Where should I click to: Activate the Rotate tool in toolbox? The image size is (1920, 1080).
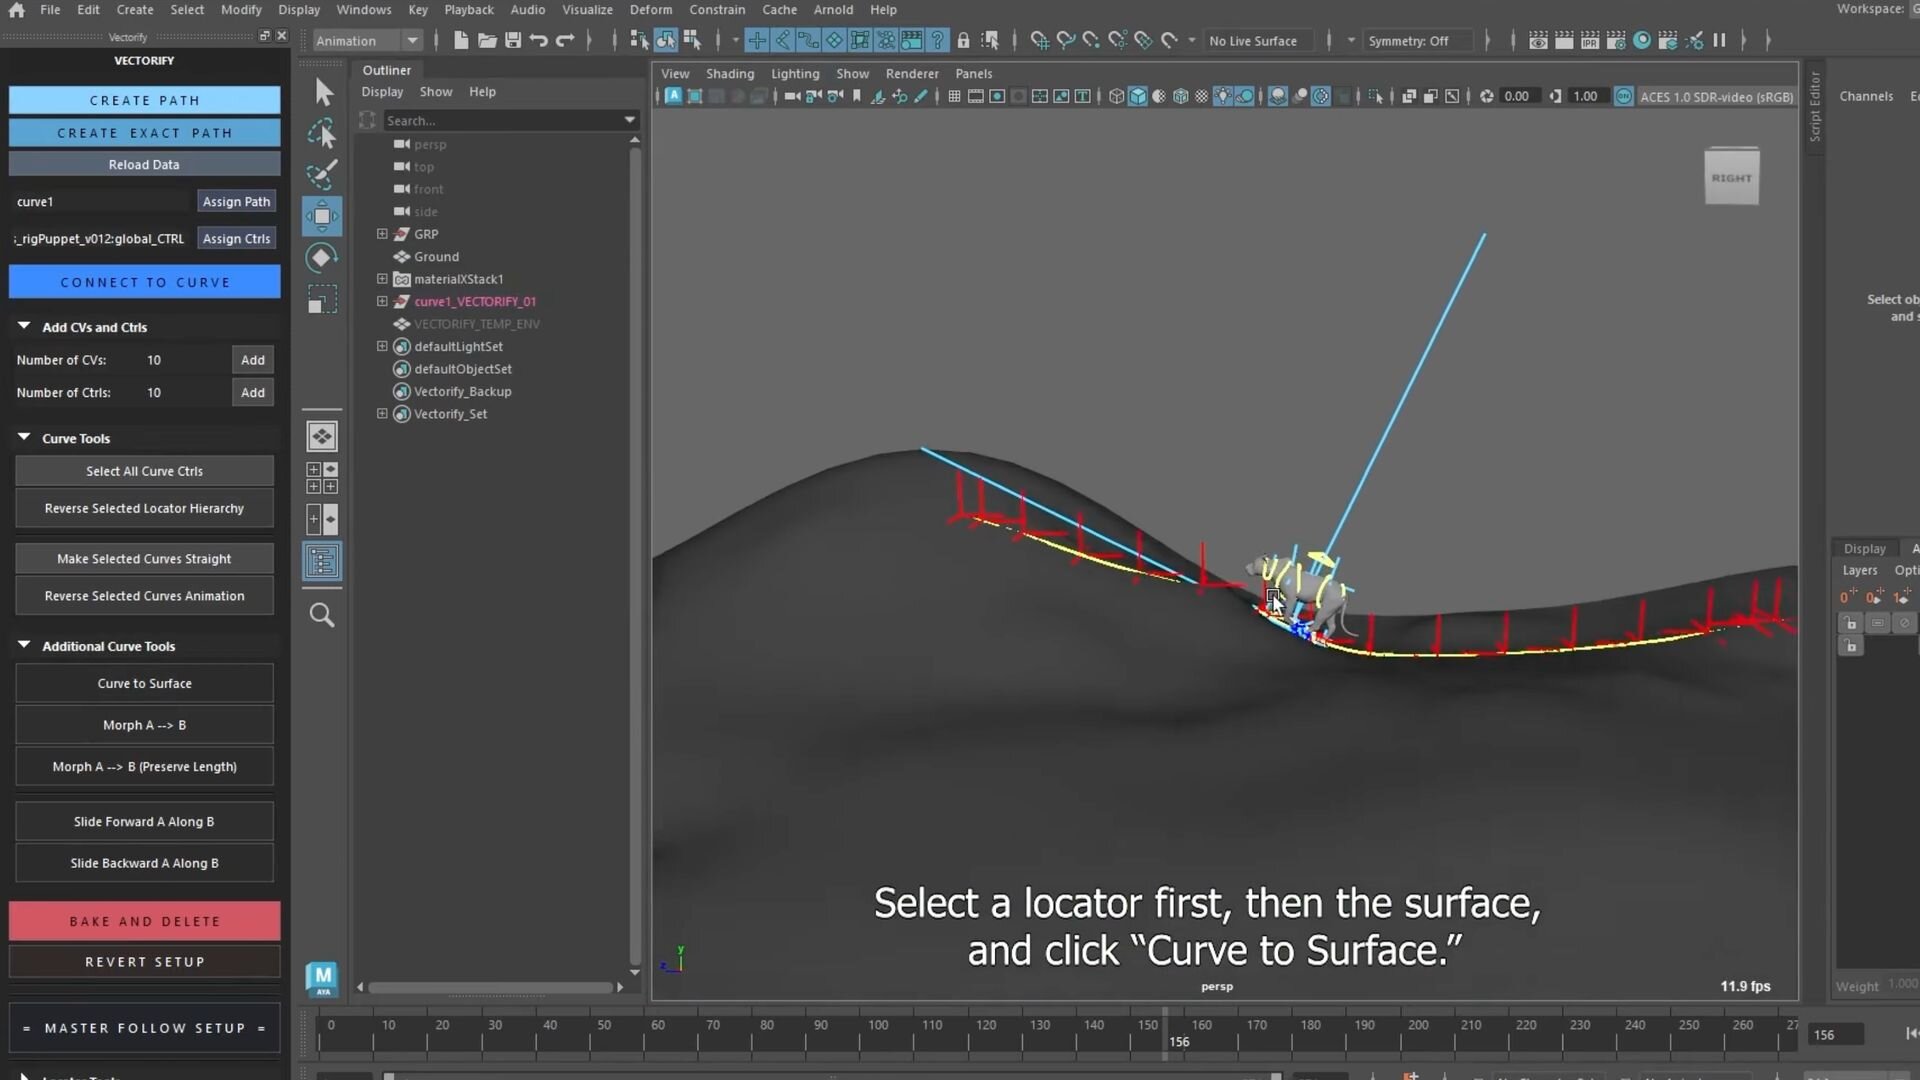[322, 258]
